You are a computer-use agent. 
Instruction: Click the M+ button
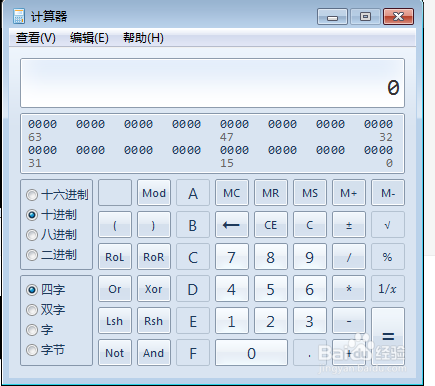(x=349, y=193)
